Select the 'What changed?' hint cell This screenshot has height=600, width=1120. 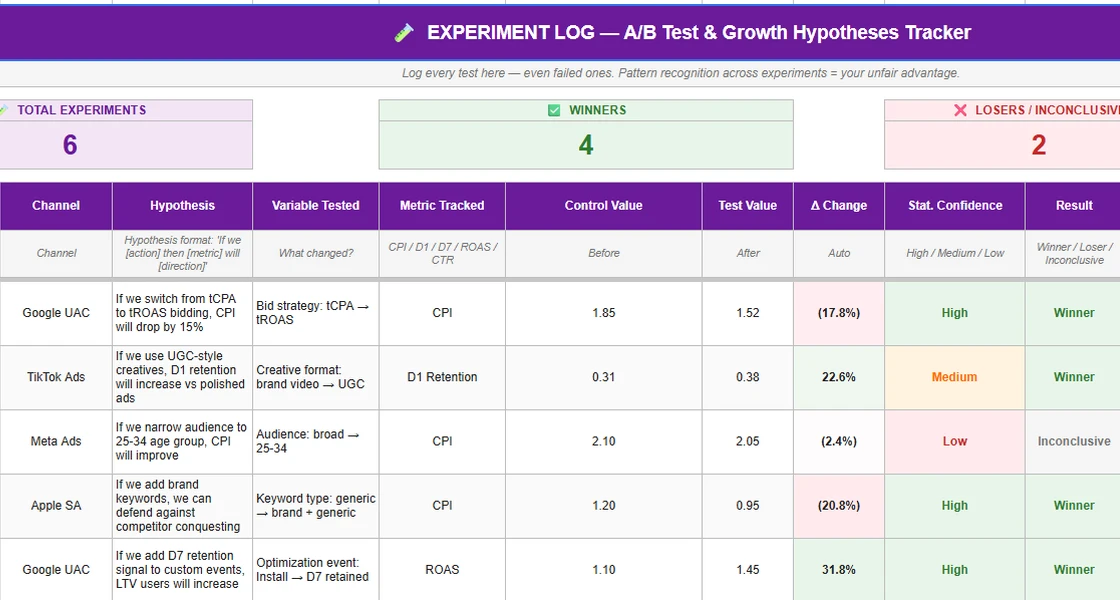click(316, 254)
